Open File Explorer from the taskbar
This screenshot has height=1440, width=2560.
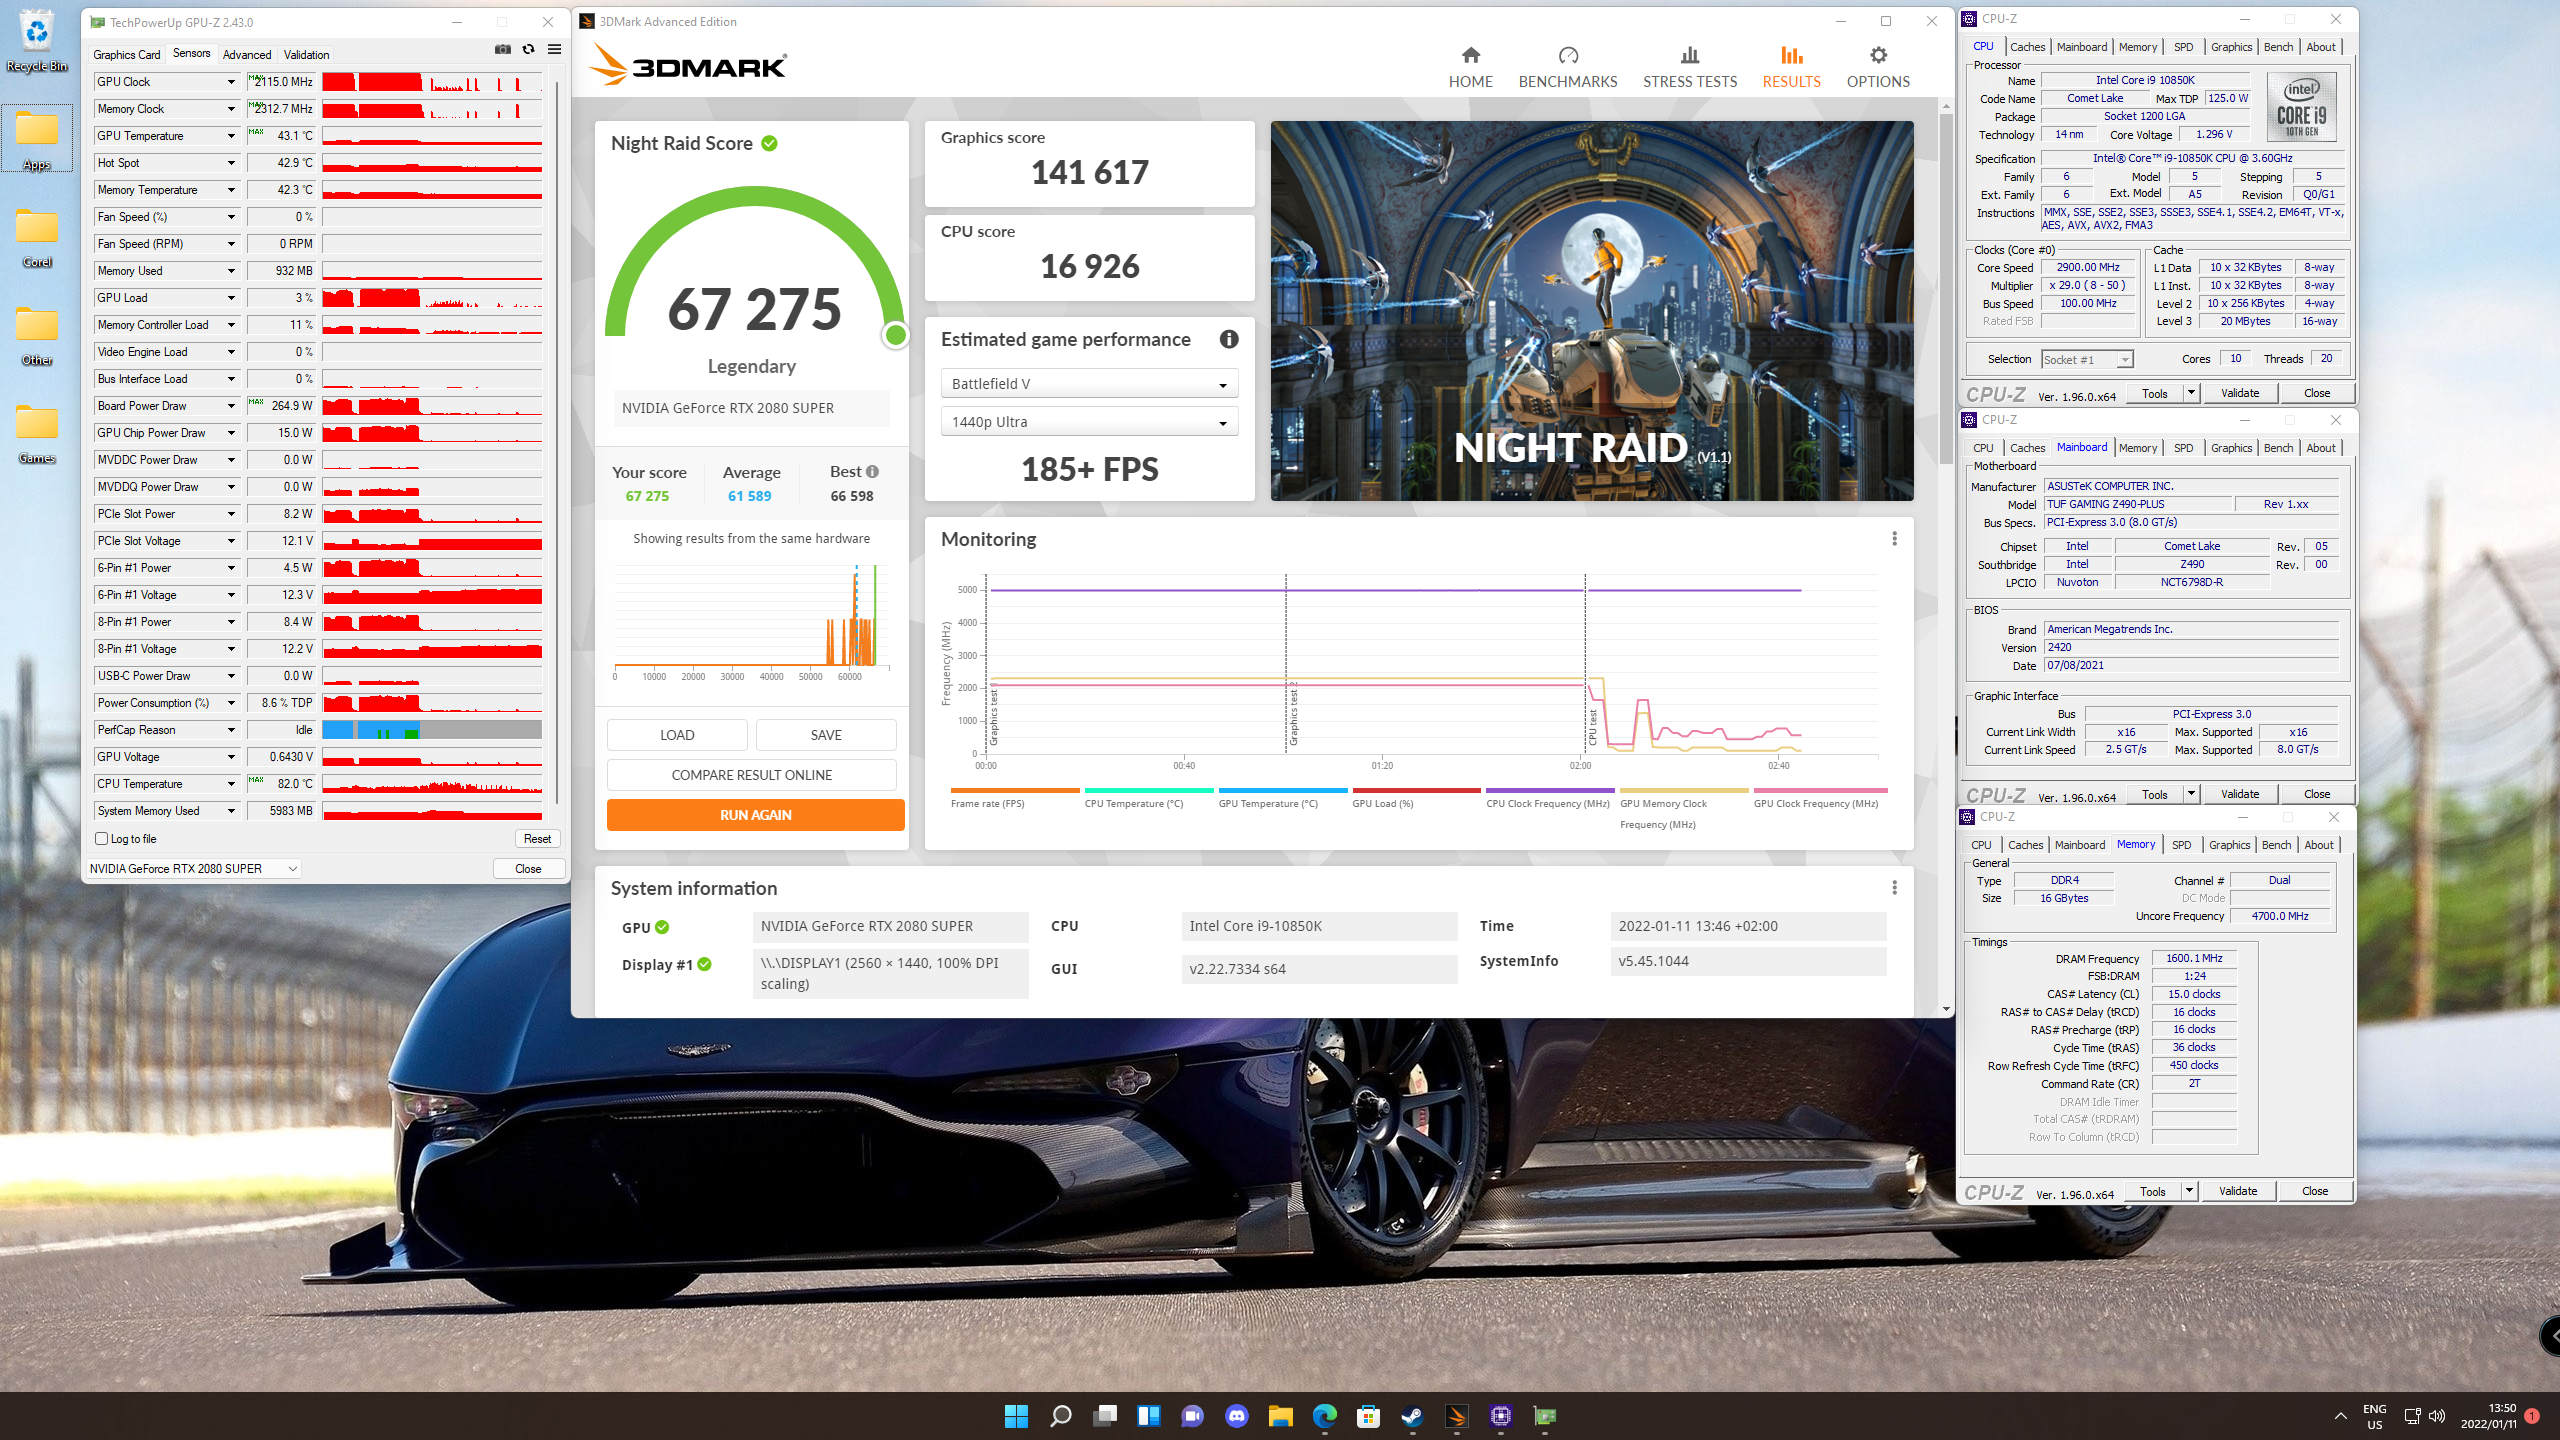(1280, 1416)
